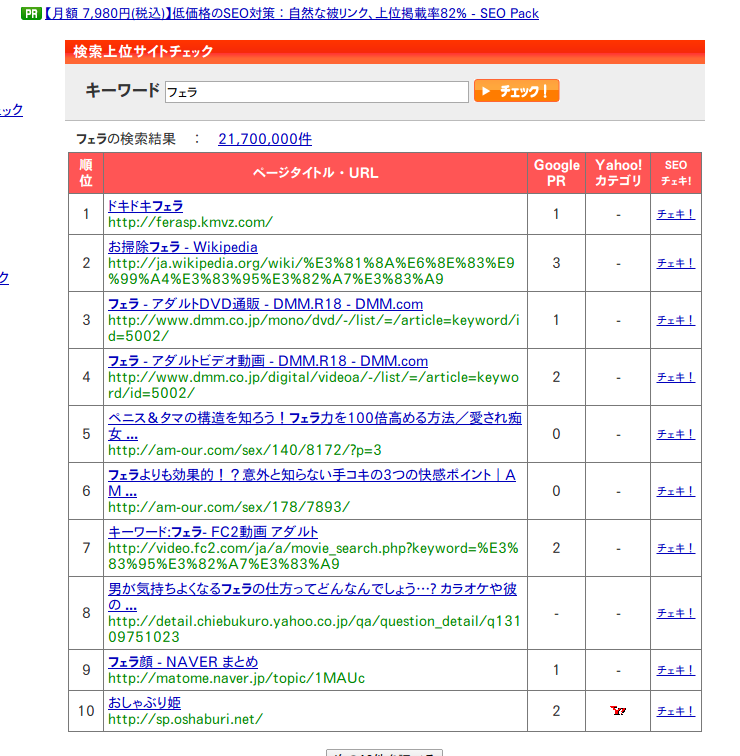Screen dimensions: 740x756
Task: Open the 21,700,000件 search results link
Action: pos(265,139)
